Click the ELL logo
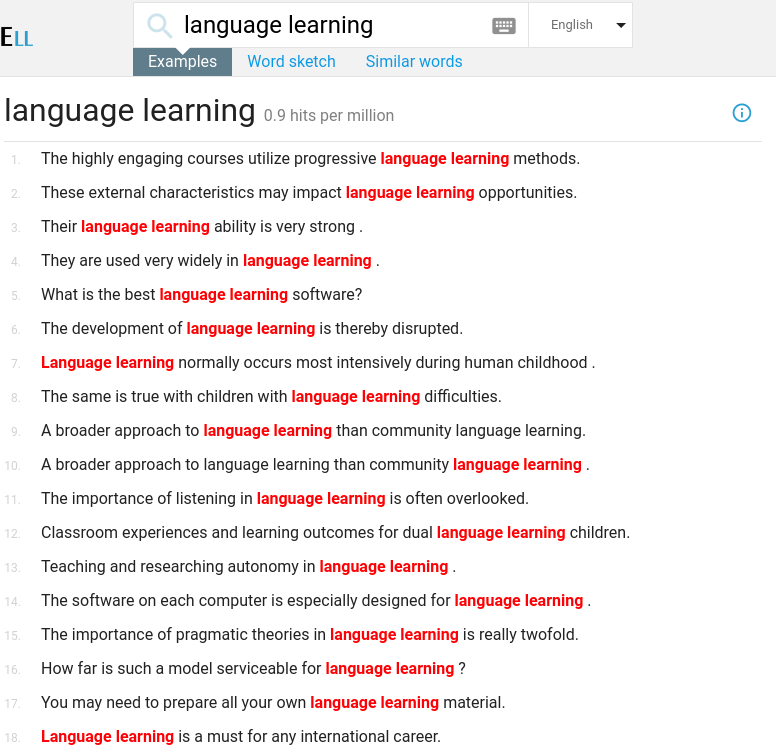776x751 pixels. [17, 38]
